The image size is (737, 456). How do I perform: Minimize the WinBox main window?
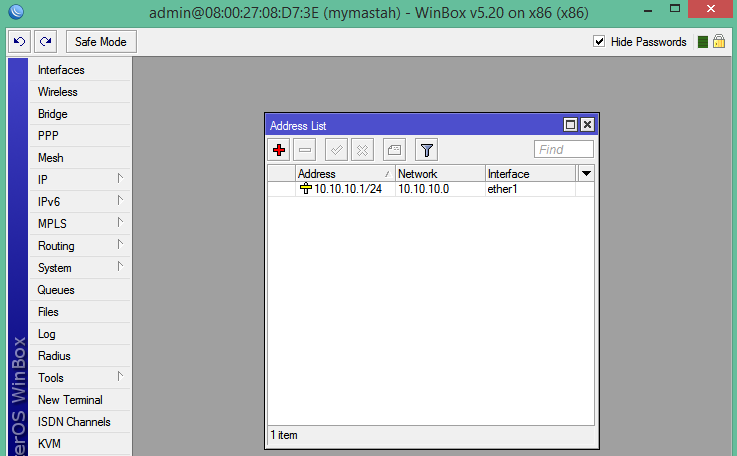(x=648, y=10)
